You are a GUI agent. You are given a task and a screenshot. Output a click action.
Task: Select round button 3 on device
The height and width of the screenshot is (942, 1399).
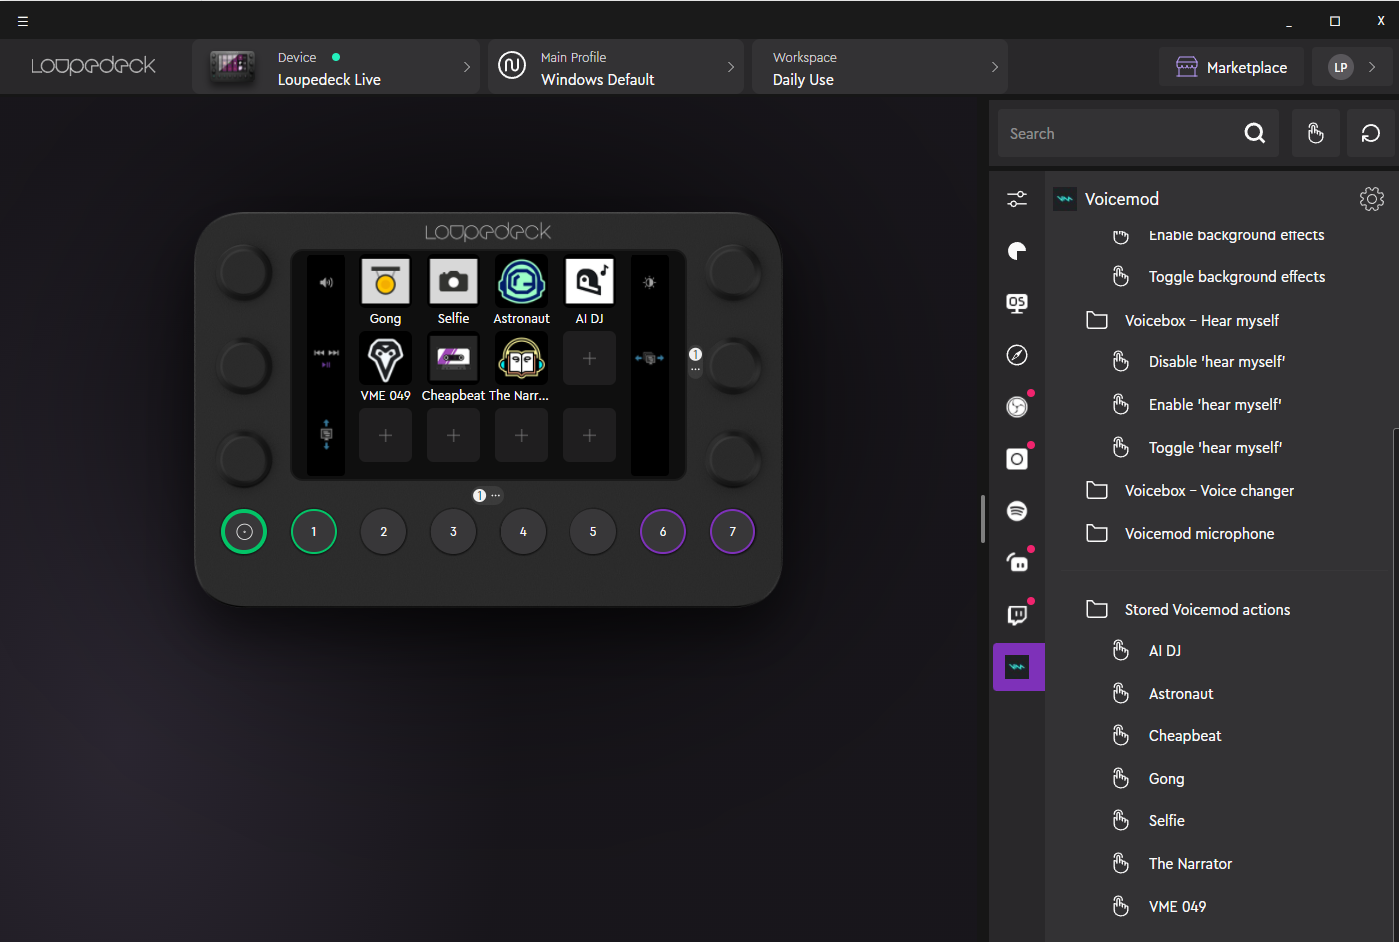(453, 532)
